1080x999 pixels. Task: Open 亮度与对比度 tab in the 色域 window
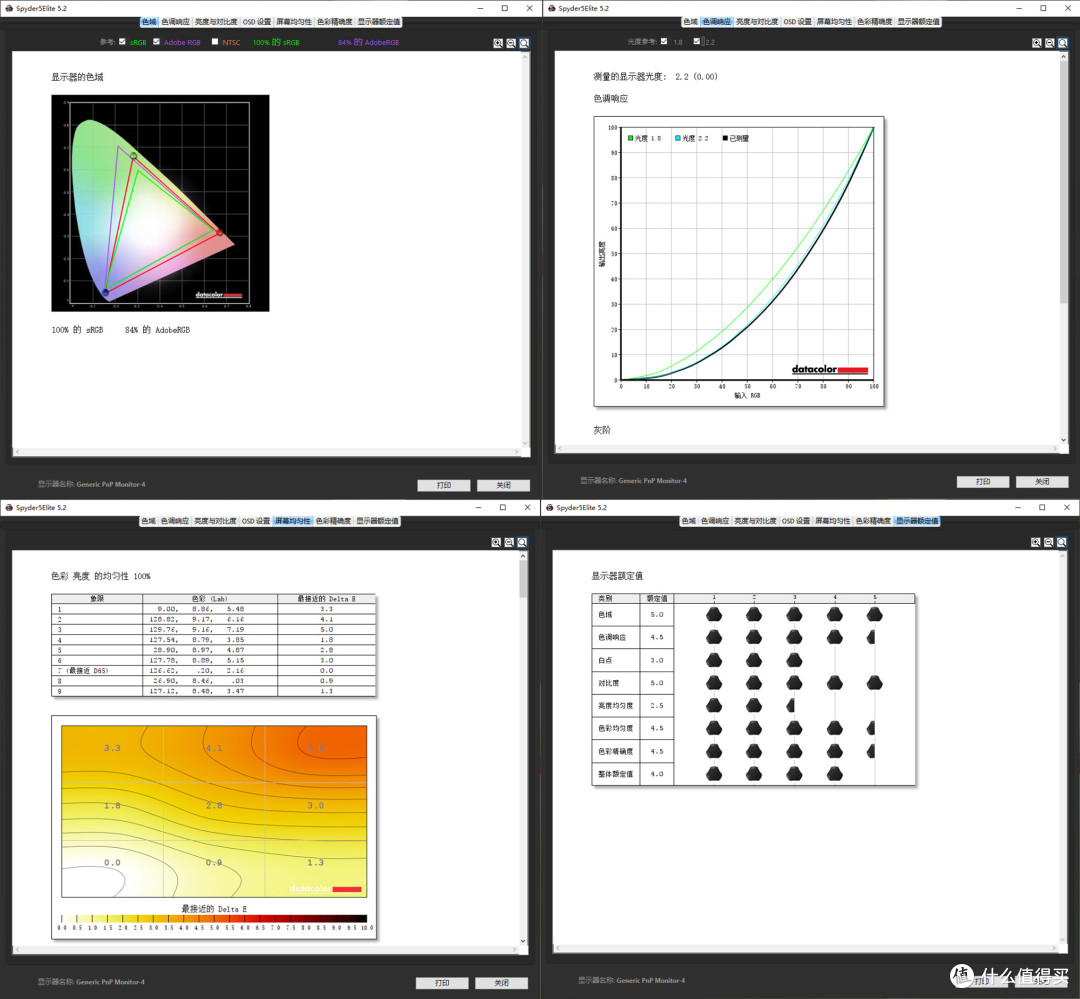point(216,22)
